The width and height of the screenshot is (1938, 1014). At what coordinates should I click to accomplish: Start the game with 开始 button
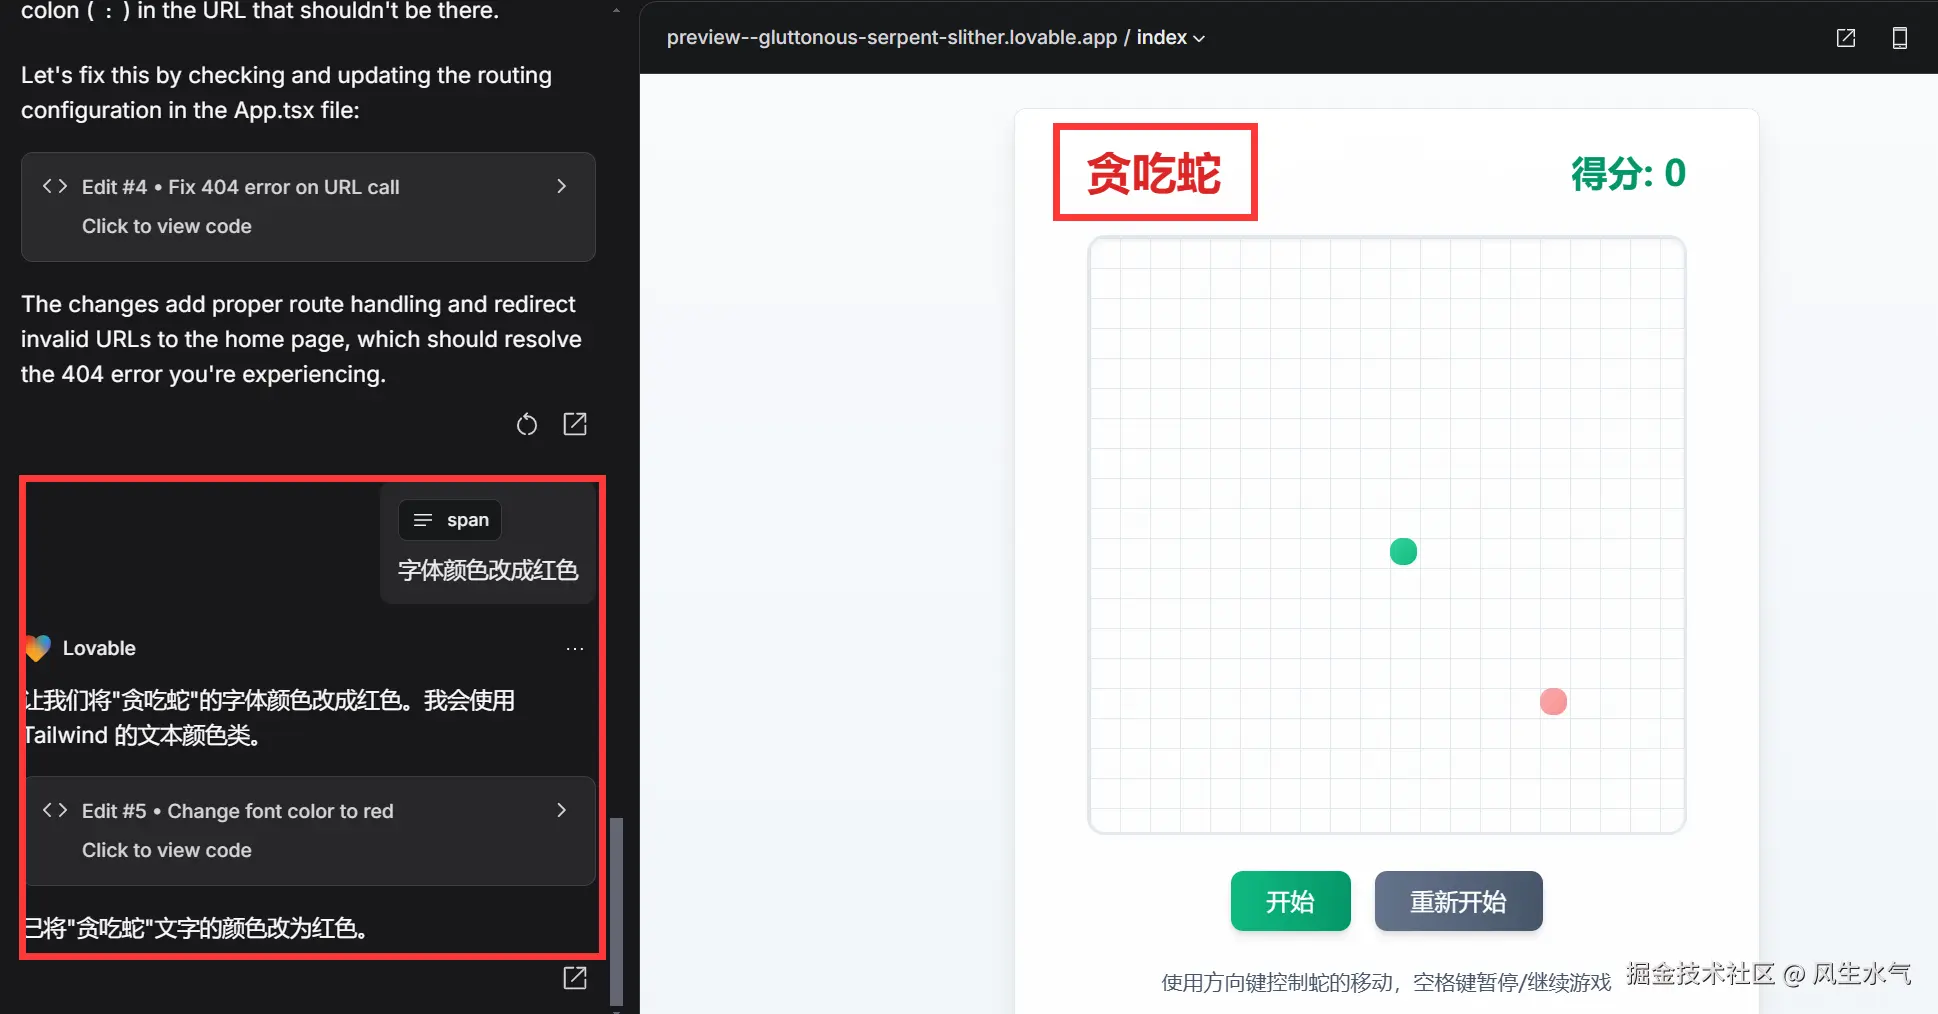coord(1290,901)
